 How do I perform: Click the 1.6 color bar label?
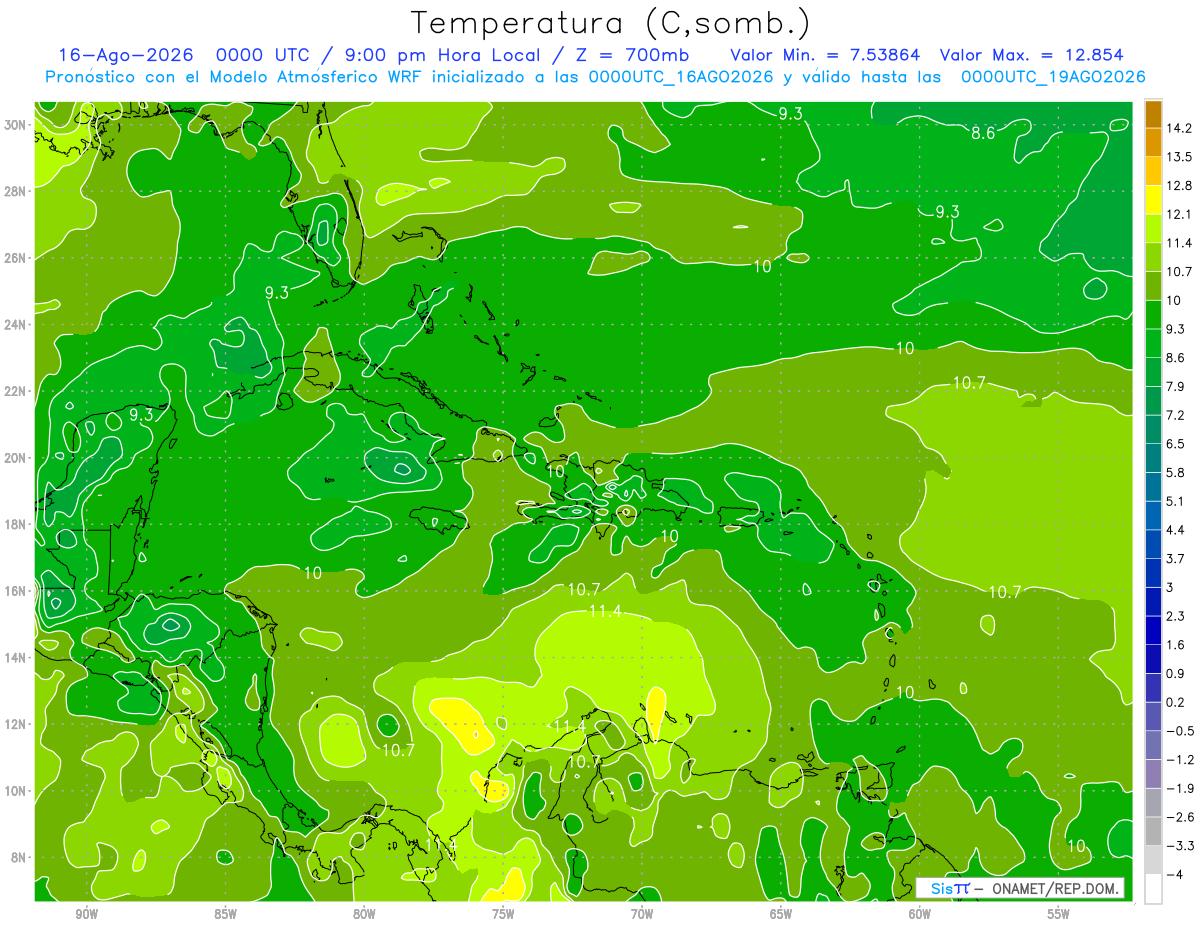point(1176,644)
